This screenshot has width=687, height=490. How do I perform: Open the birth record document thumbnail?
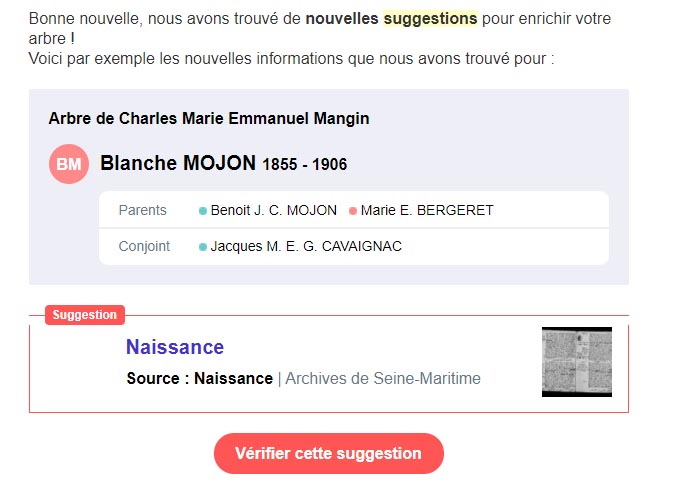click(x=577, y=362)
